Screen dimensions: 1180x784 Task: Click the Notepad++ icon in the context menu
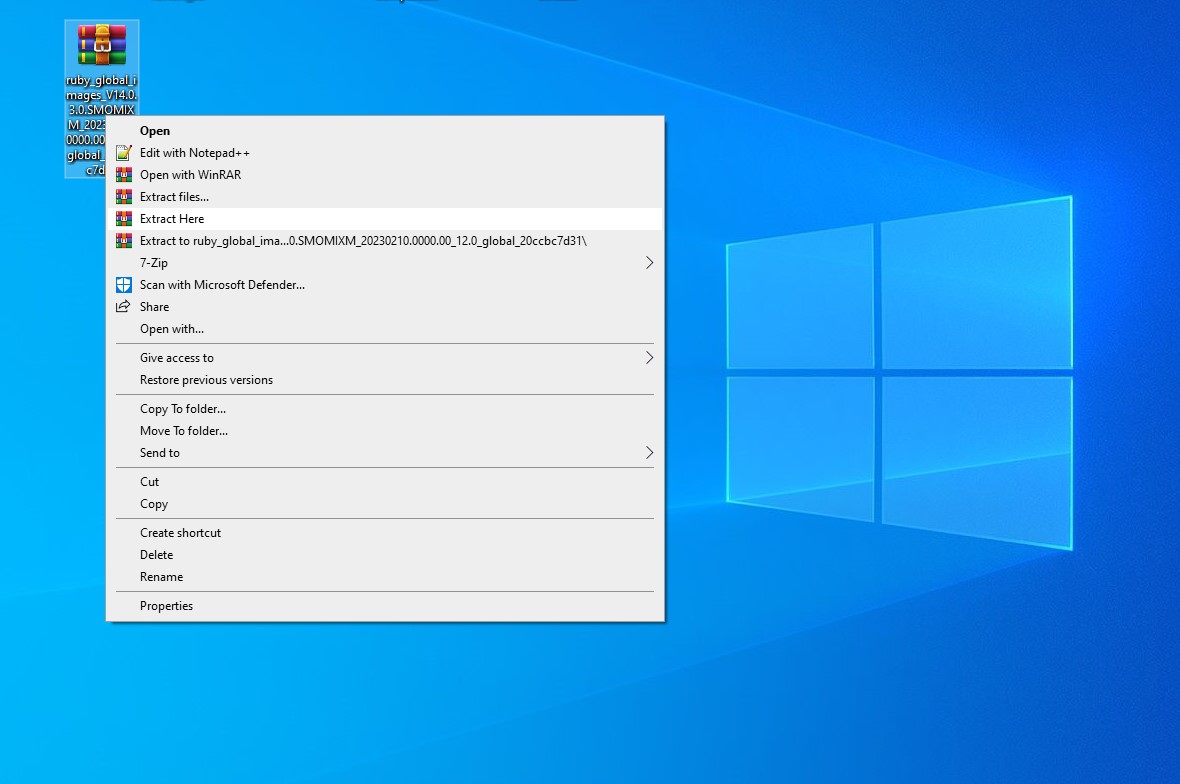tap(123, 153)
